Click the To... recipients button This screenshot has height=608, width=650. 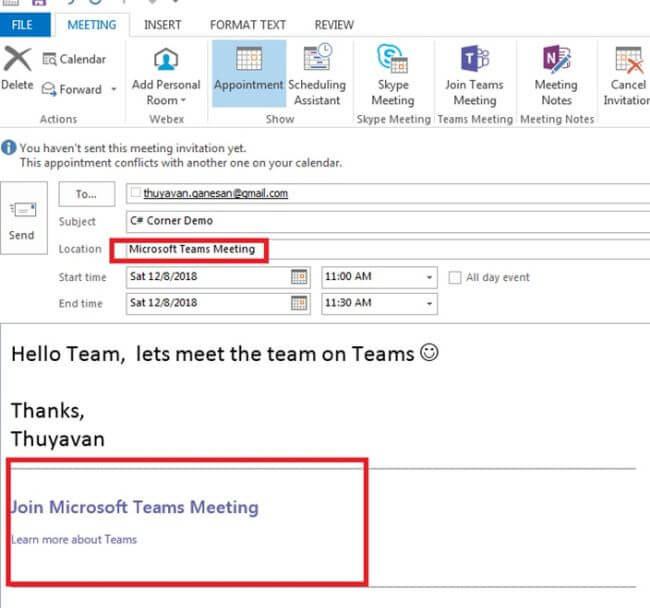[87, 194]
